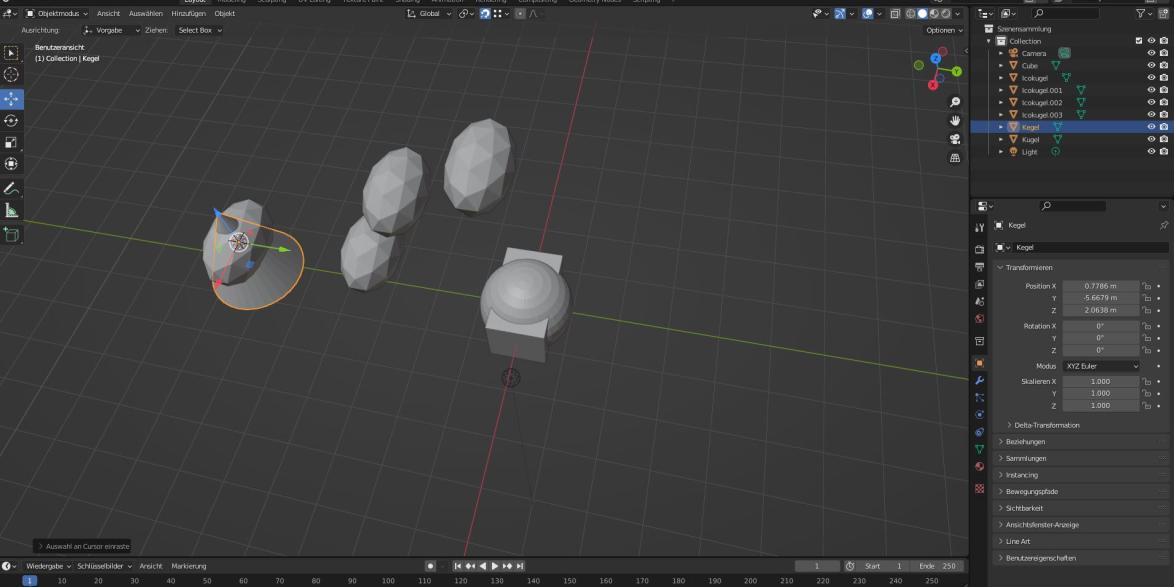Open the XYZ Euler rotation mode dropdown
The image size is (1174, 587).
[x=1100, y=366]
